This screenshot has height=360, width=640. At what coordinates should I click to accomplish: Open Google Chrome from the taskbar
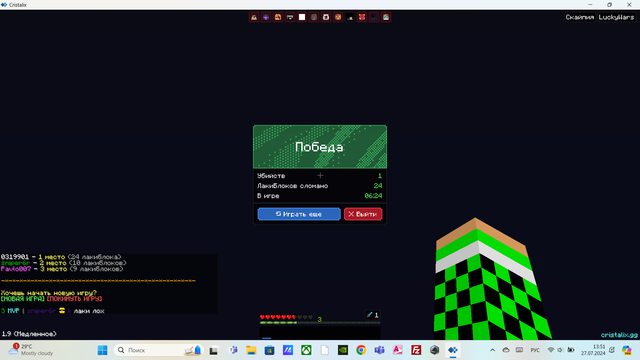point(361,350)
